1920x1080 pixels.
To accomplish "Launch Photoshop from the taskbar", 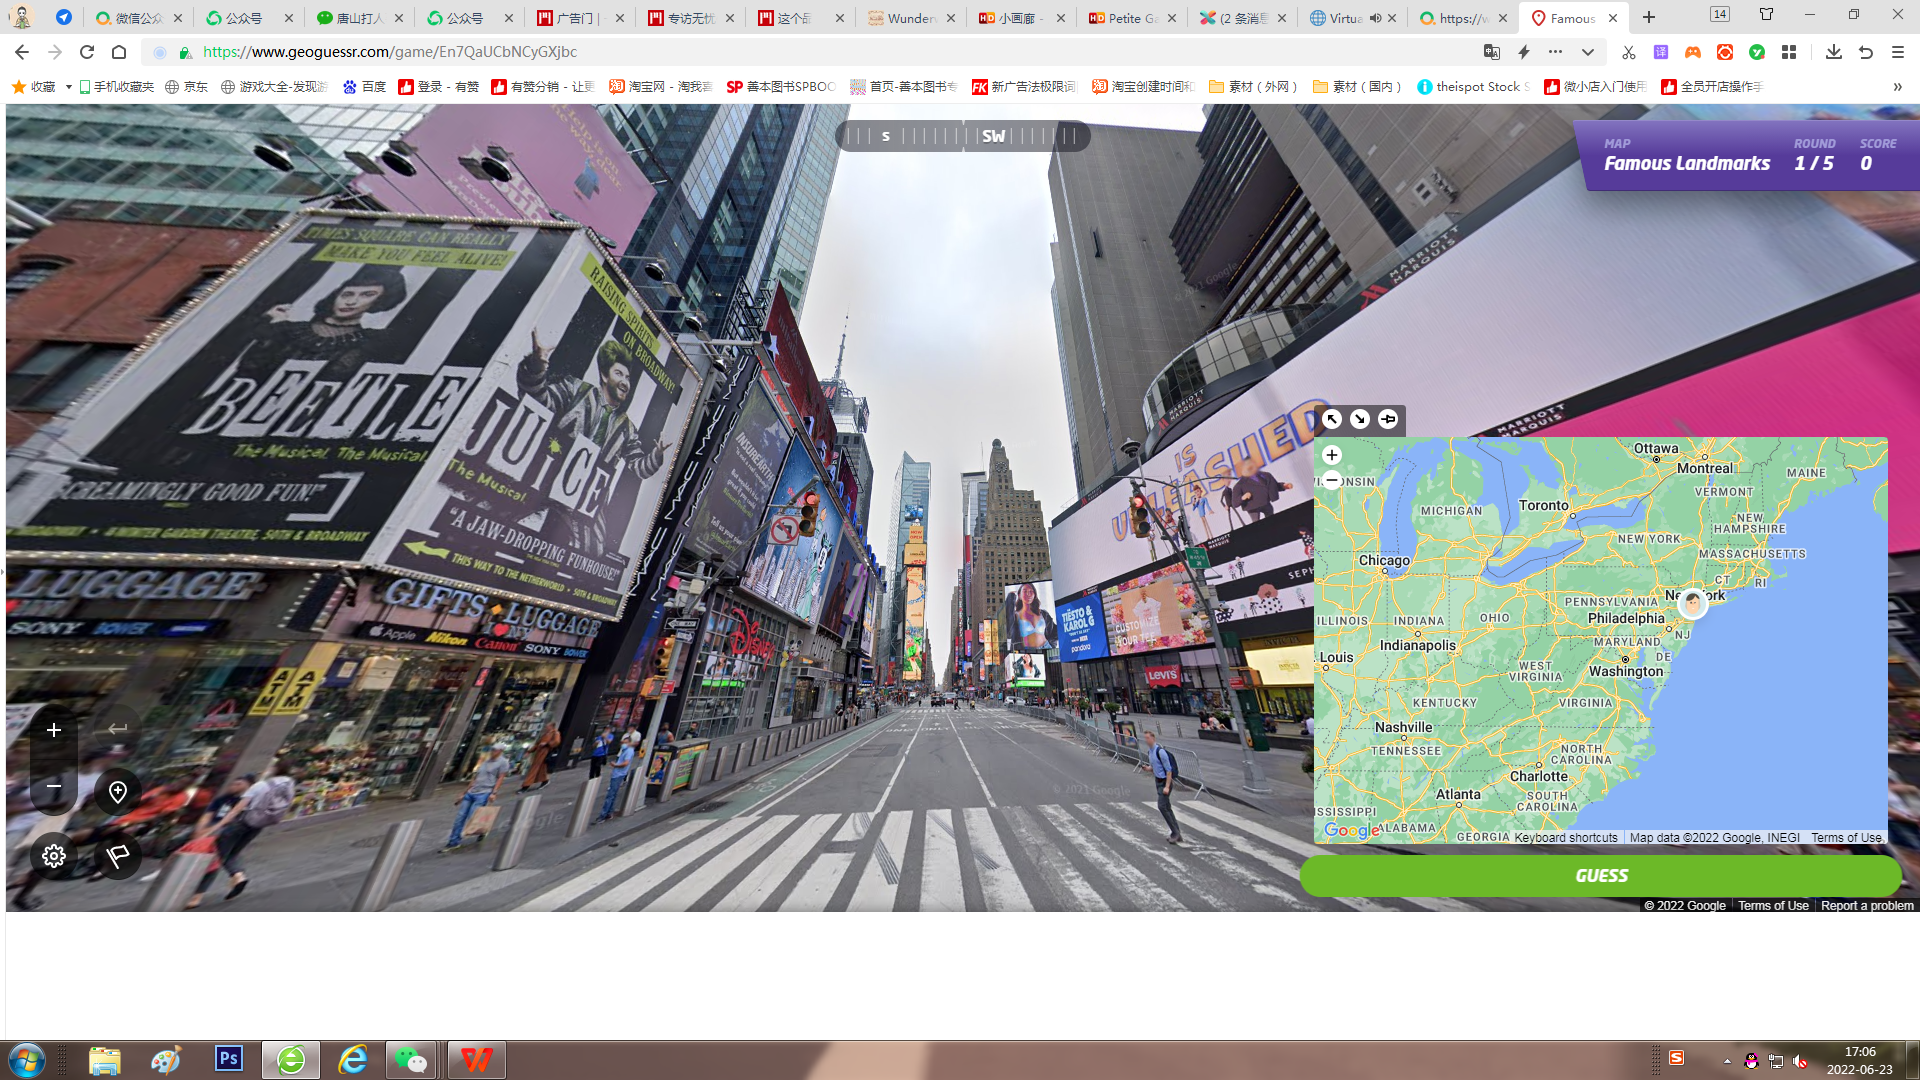I will pyautogui.click(x=229, y=1059).
